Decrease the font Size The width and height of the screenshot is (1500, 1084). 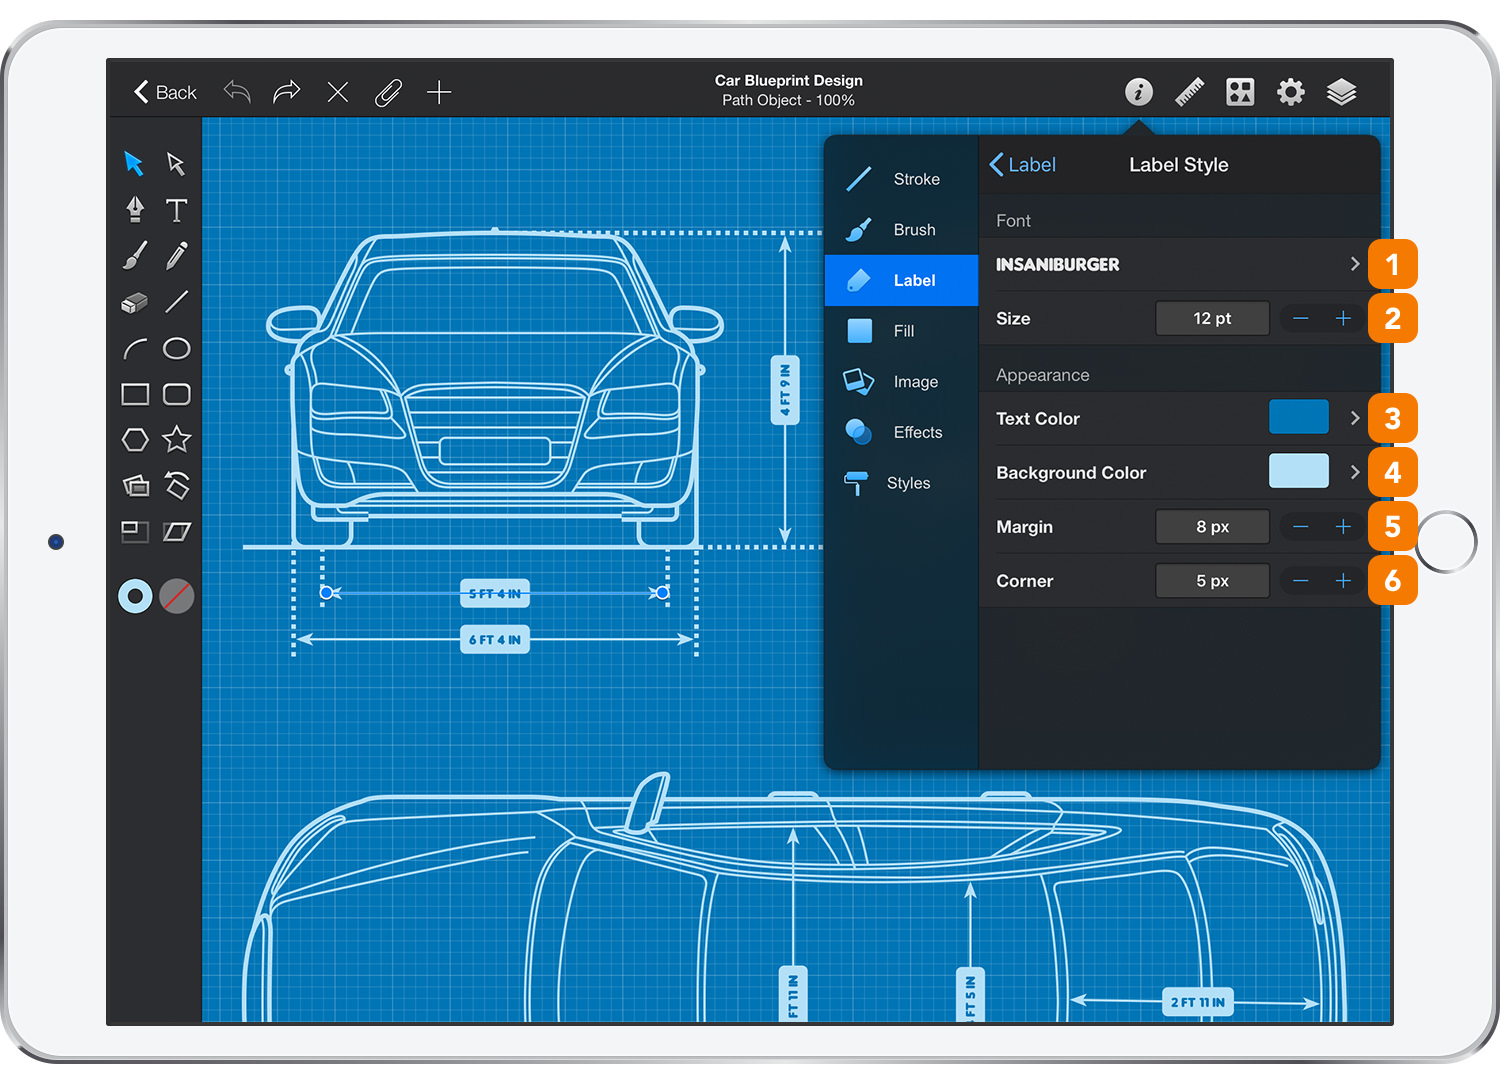tap(1301, 318)
